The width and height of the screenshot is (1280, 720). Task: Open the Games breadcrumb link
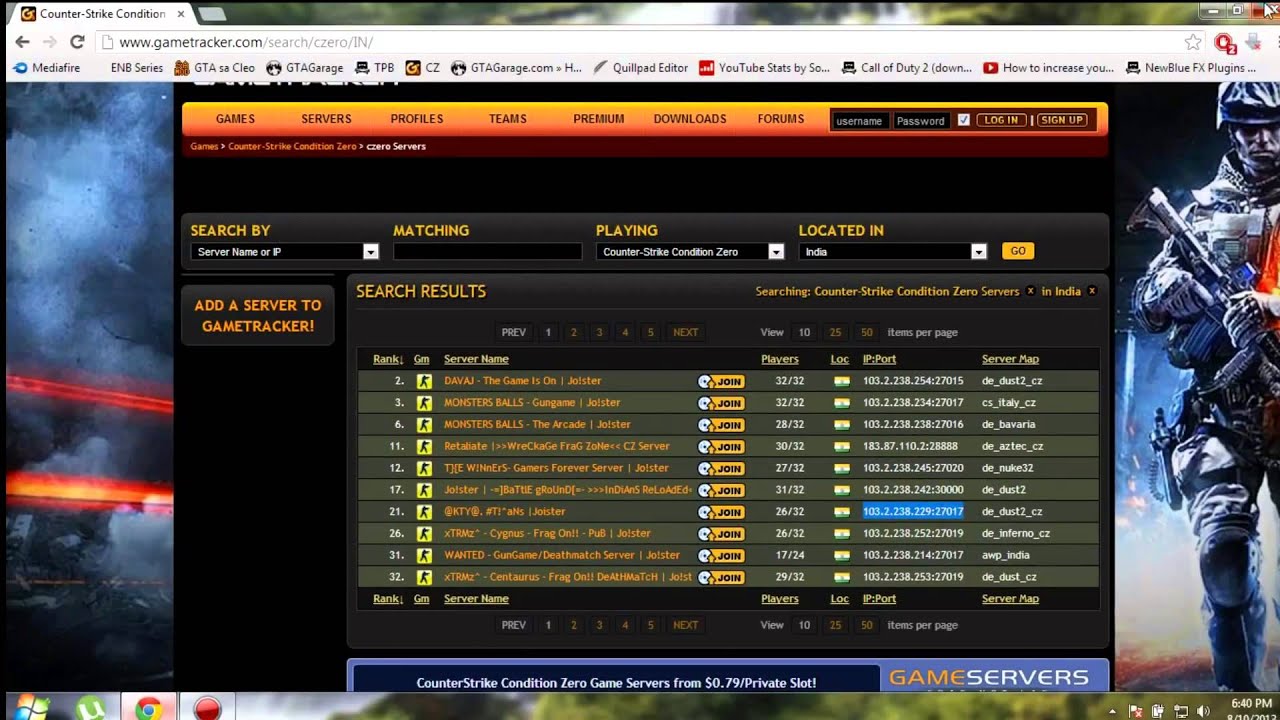click(204, 146)
